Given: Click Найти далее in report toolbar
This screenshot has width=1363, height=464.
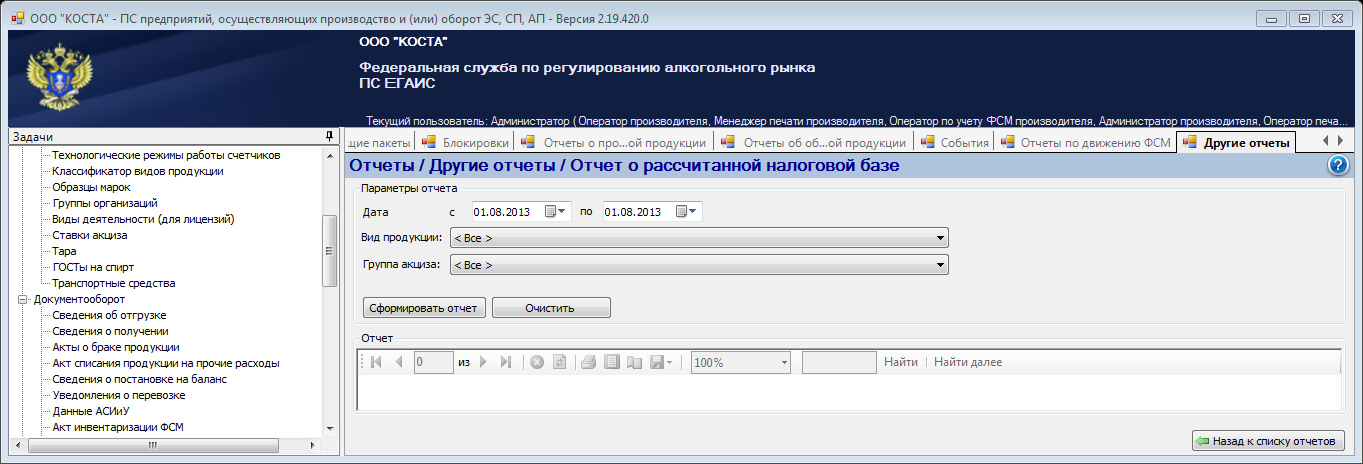Looking at the screenshot, I should coord(968,362).
